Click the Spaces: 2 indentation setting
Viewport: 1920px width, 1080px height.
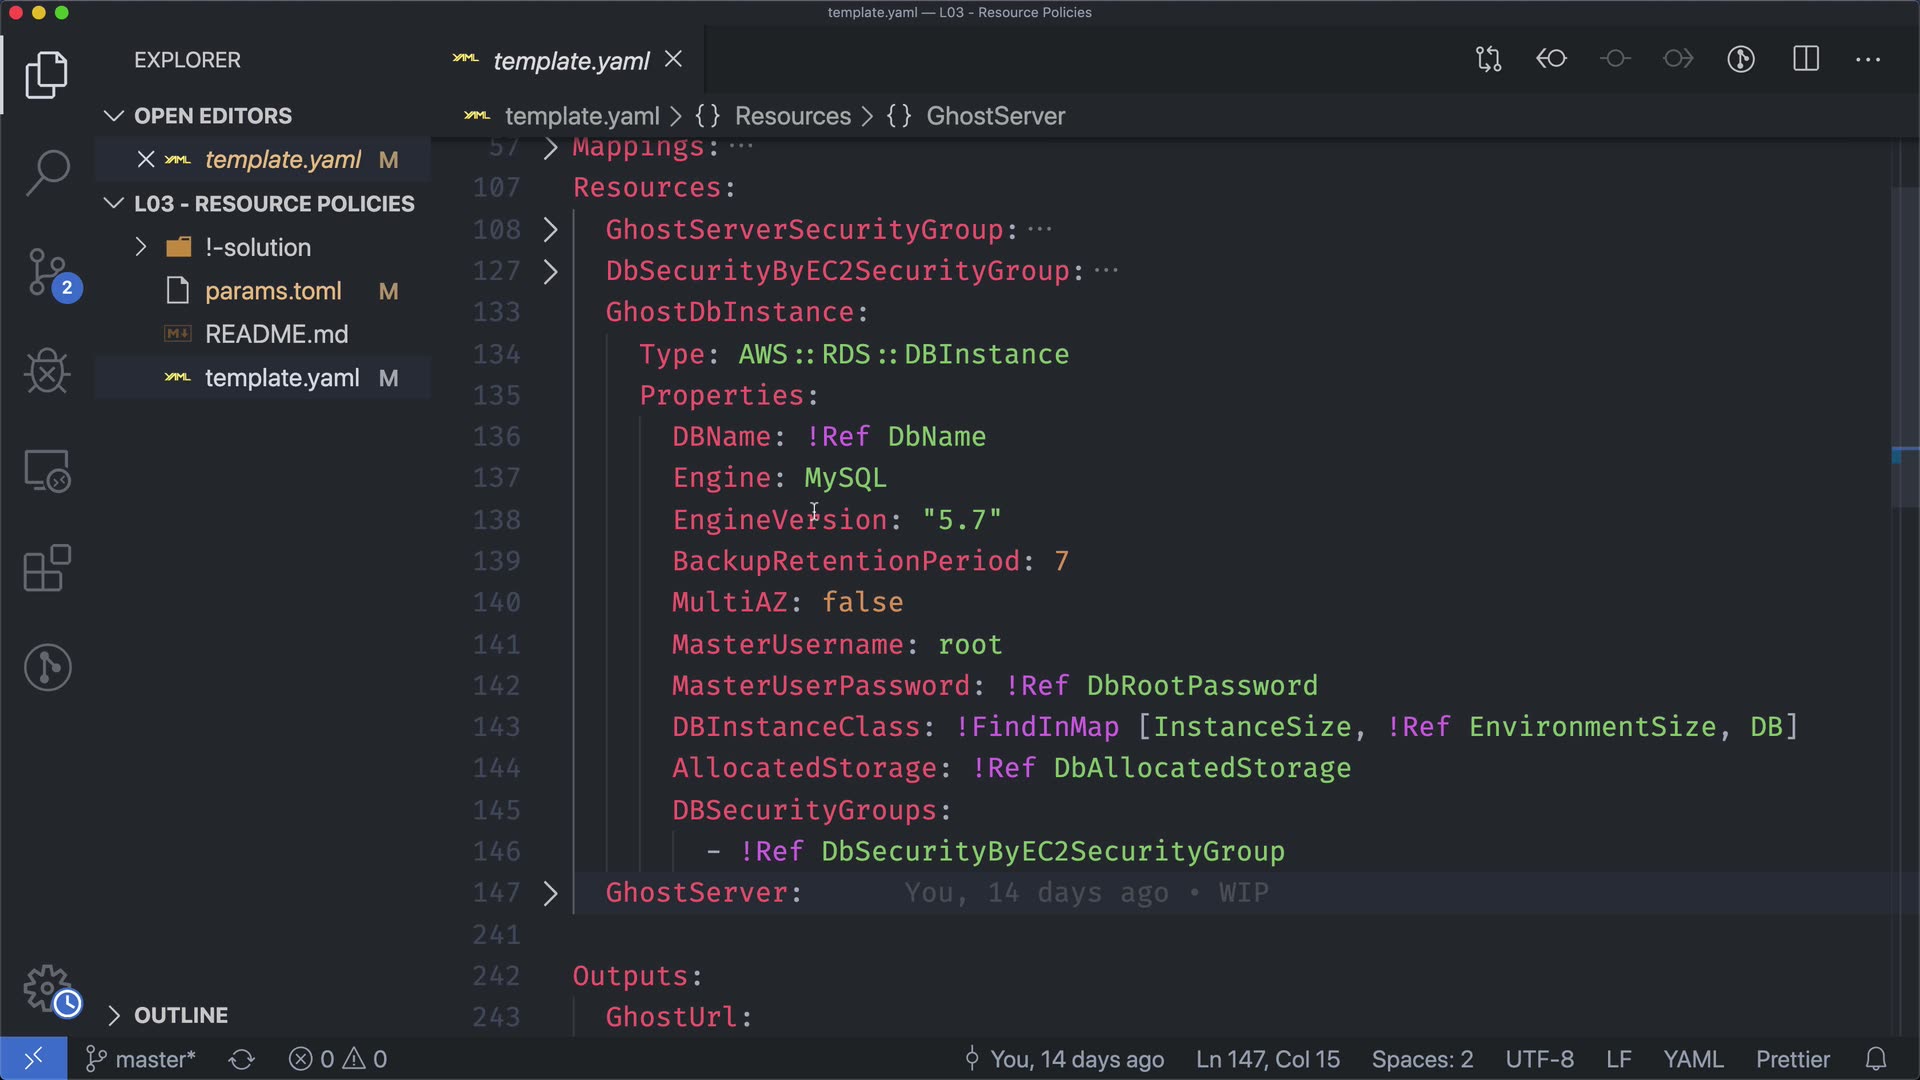1422,1059
